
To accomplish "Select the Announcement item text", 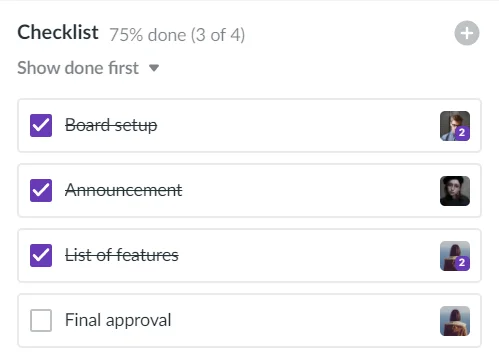I will click(124, 190).
